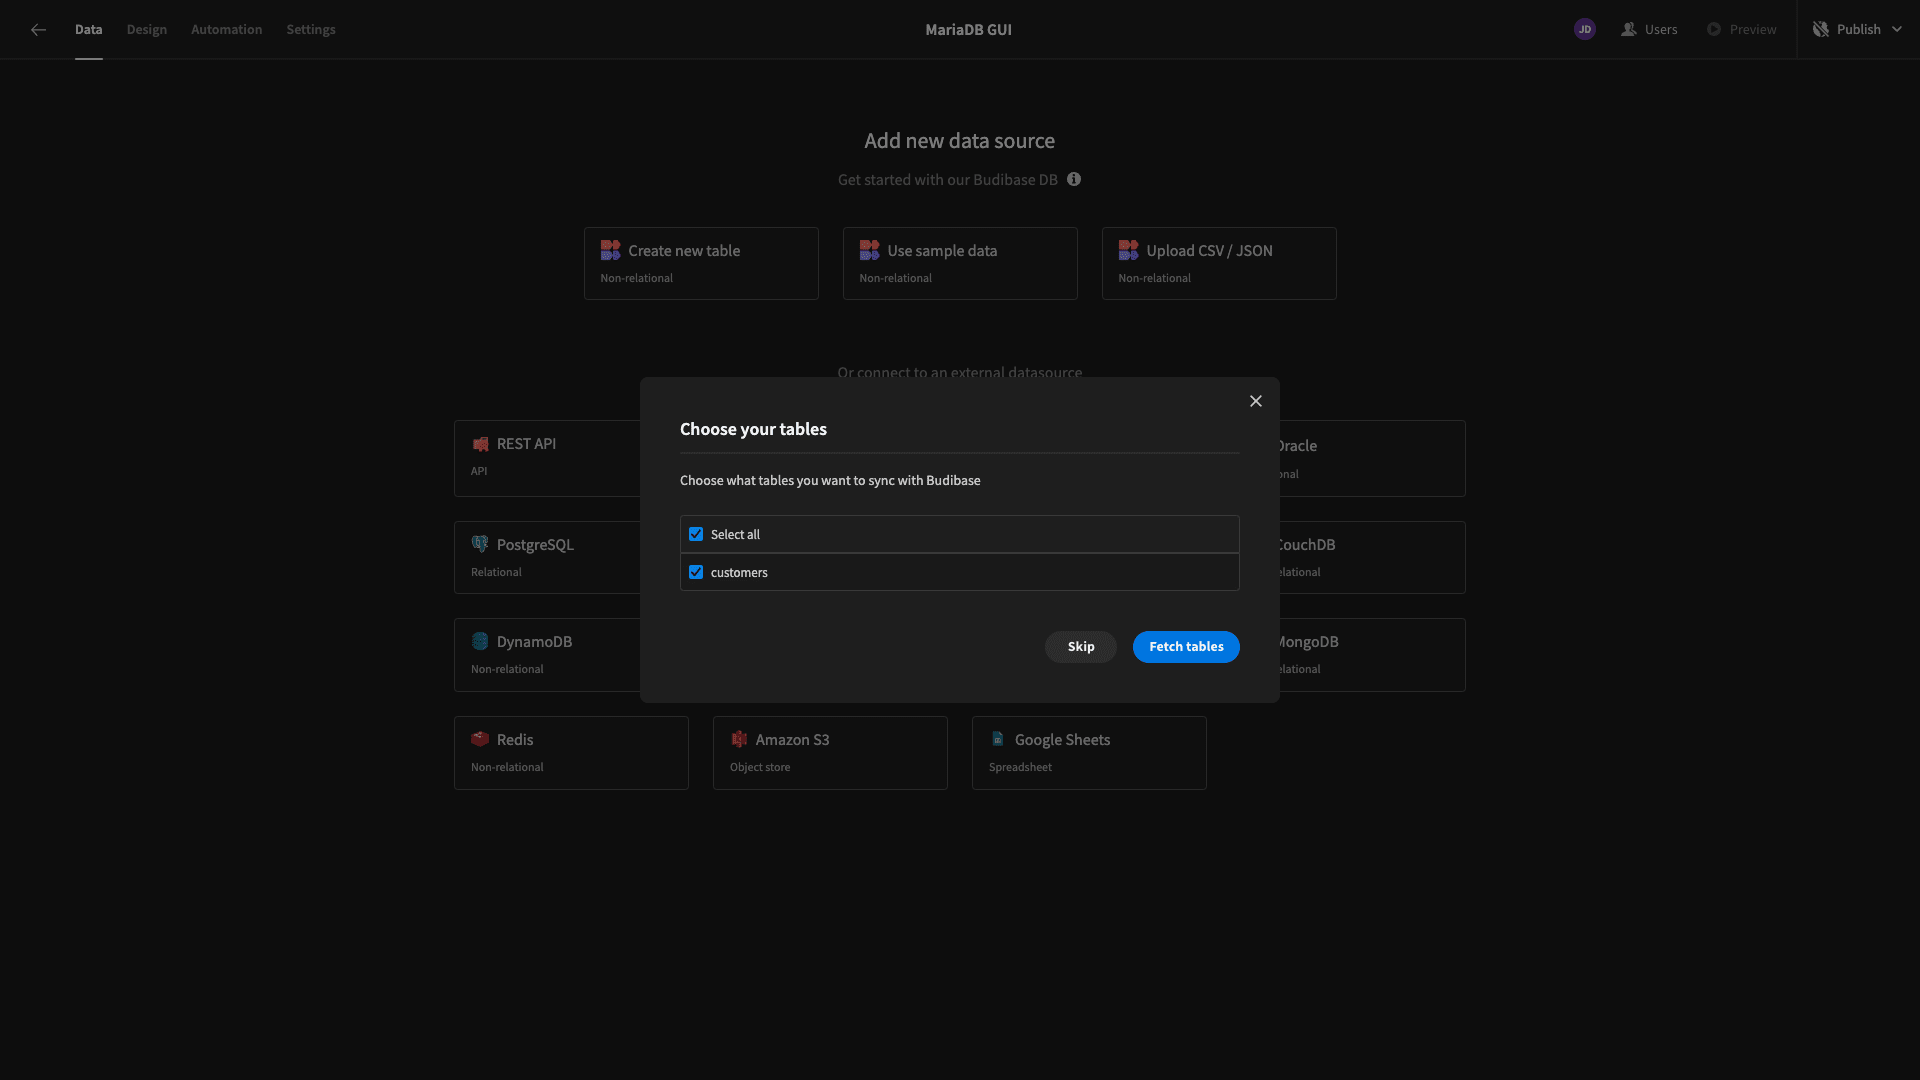Viewport: 1920px width, 1080px height.
Task: Click the Google Sheets icon
Action: pyautogui.click(x=998, y=739)
